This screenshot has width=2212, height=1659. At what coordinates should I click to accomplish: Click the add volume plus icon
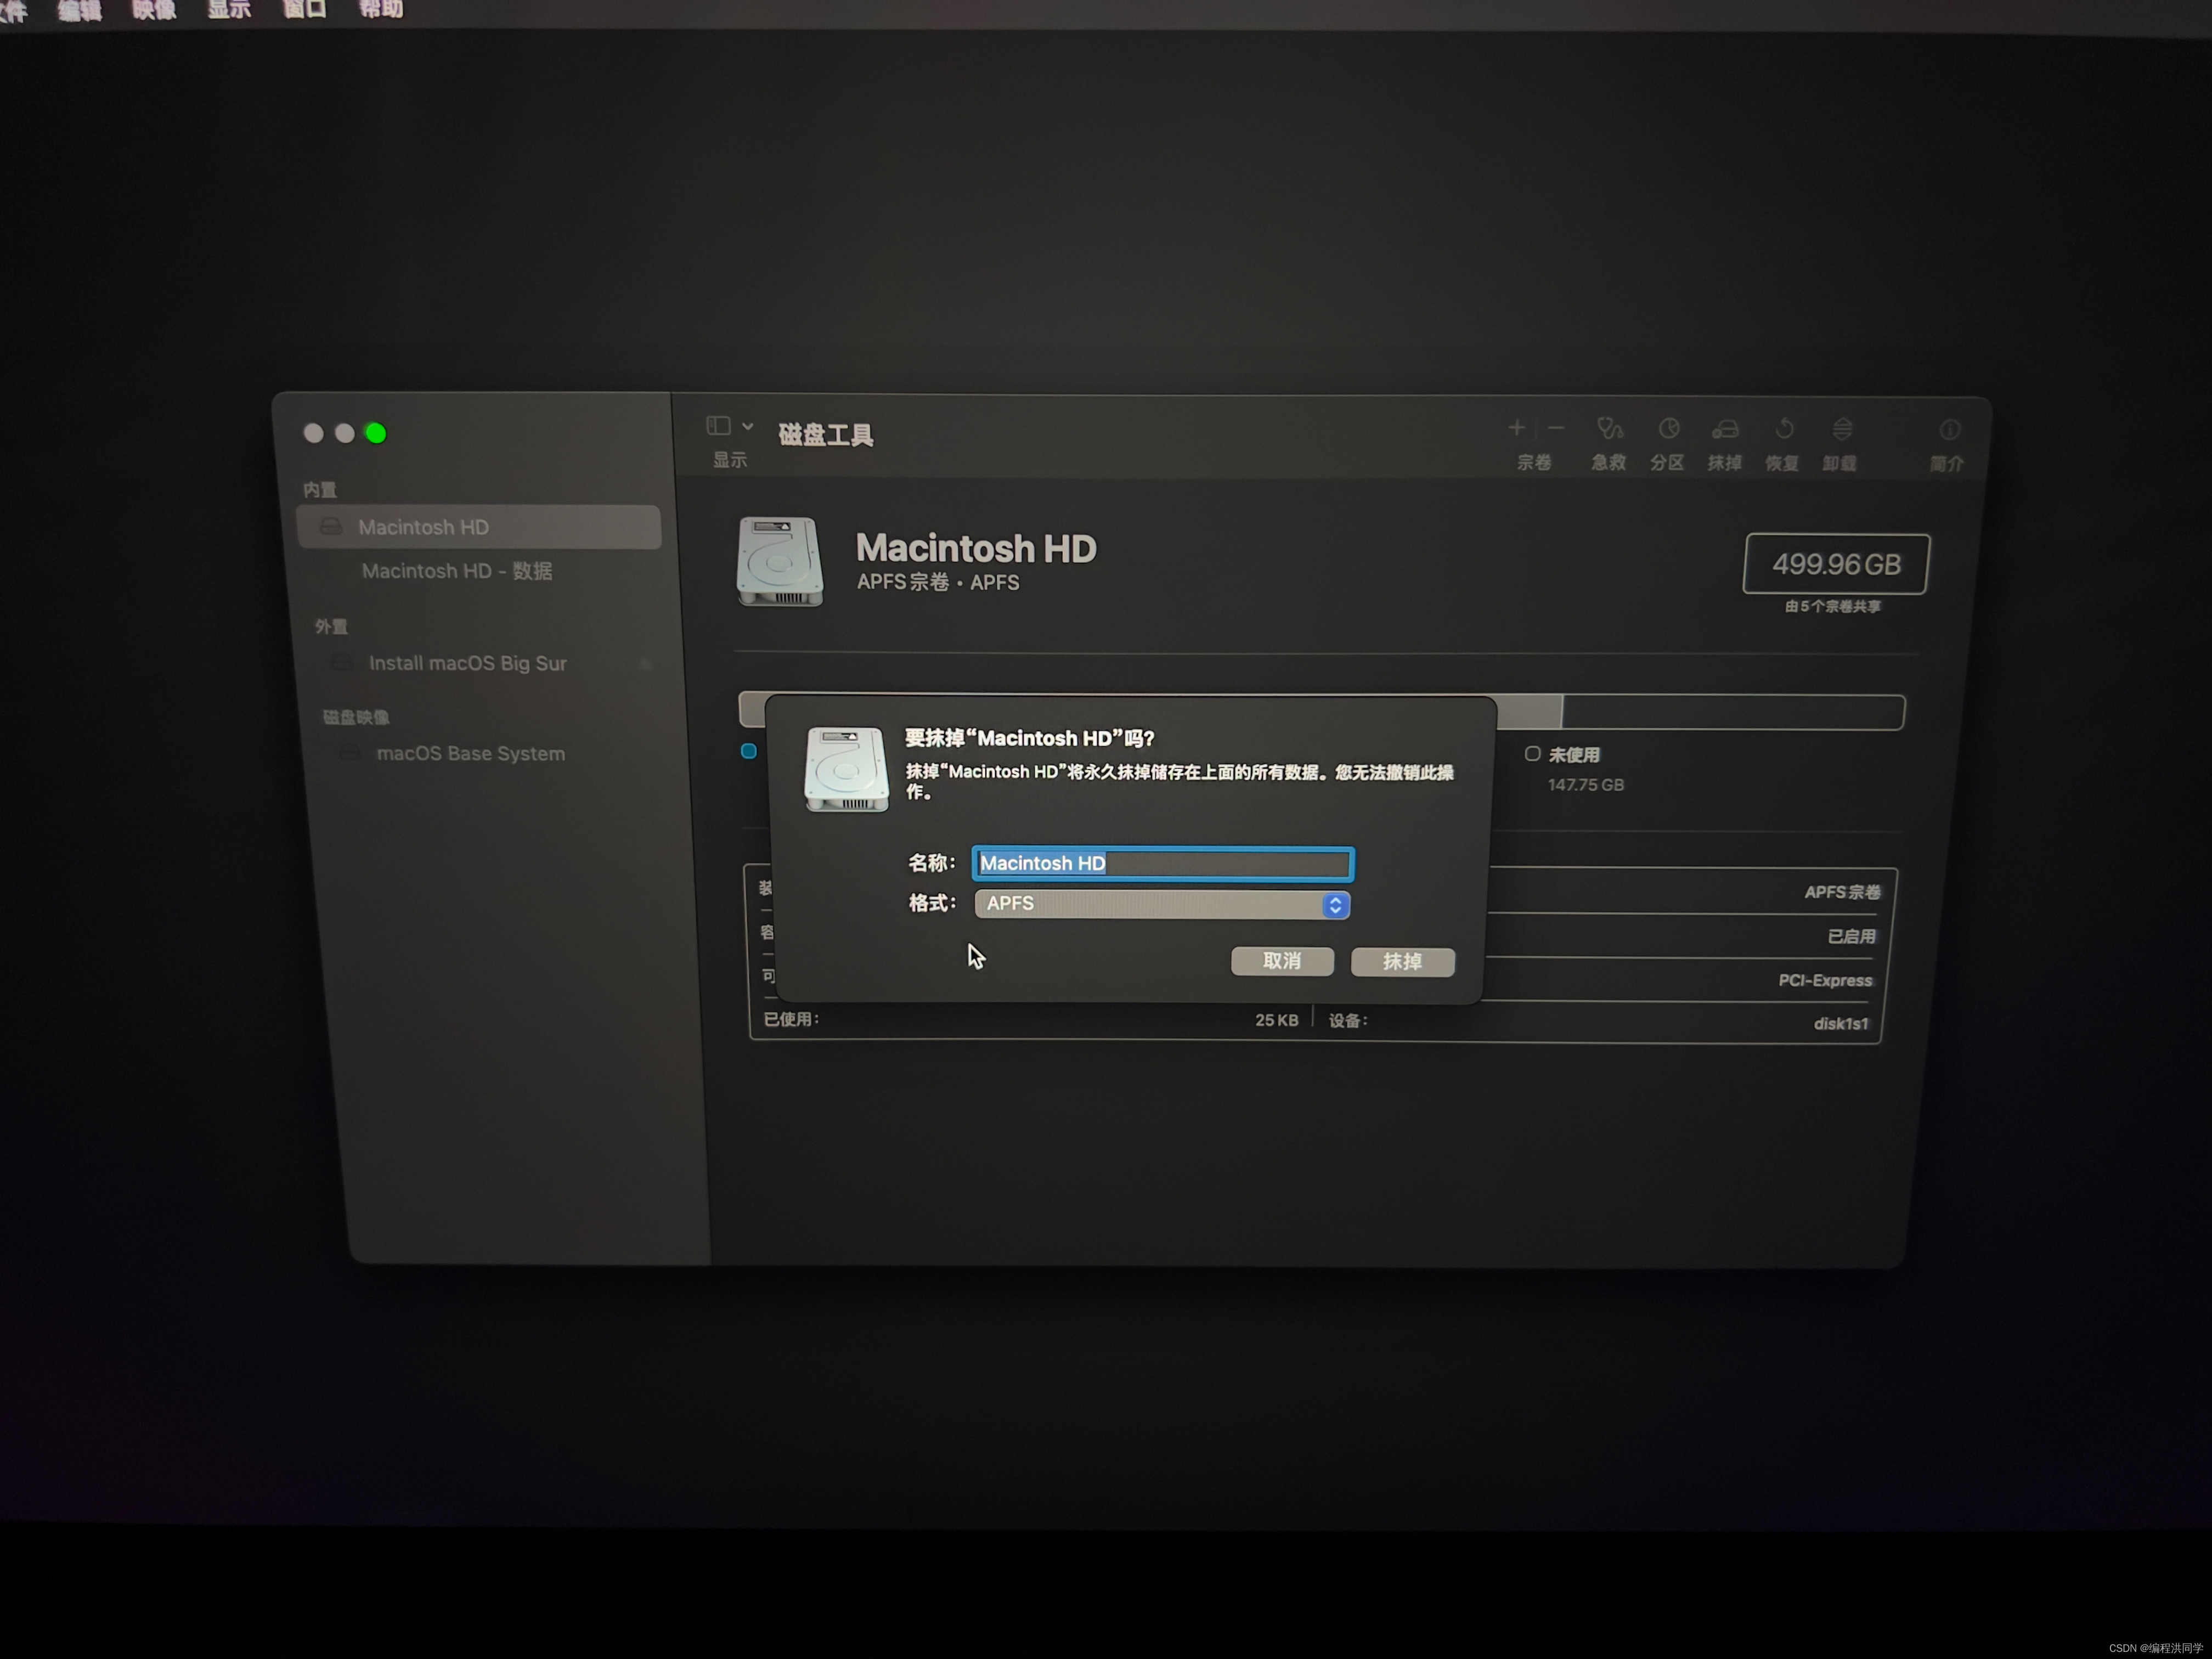pos(1516,428)
